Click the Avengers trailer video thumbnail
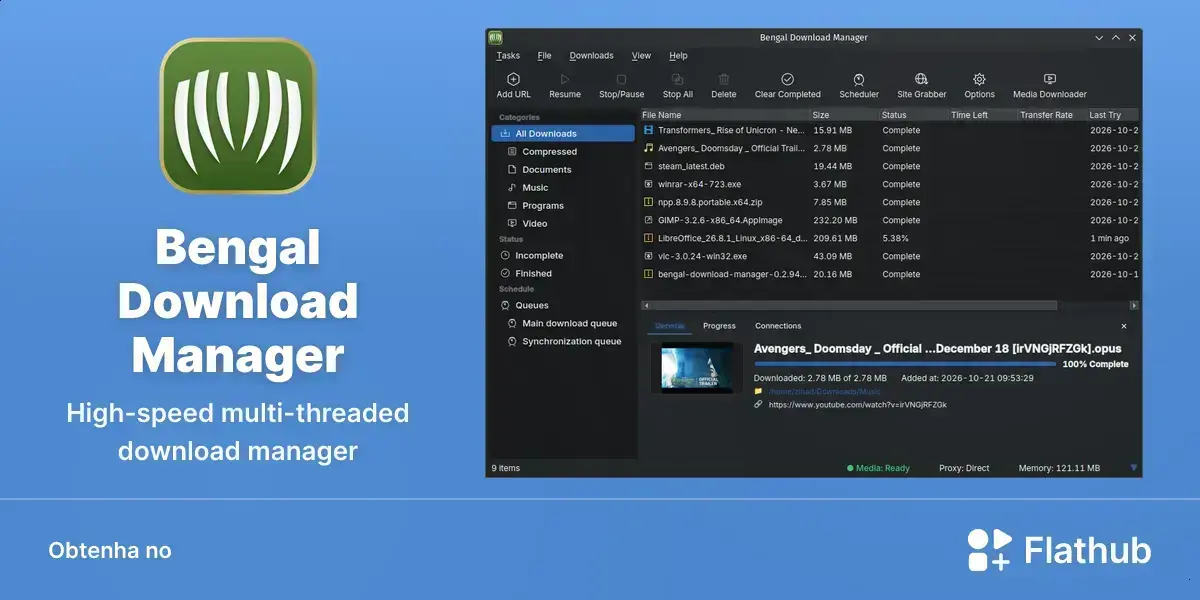Image resolution: width=1200 pixels, height=600 pixels. point(696,368)
